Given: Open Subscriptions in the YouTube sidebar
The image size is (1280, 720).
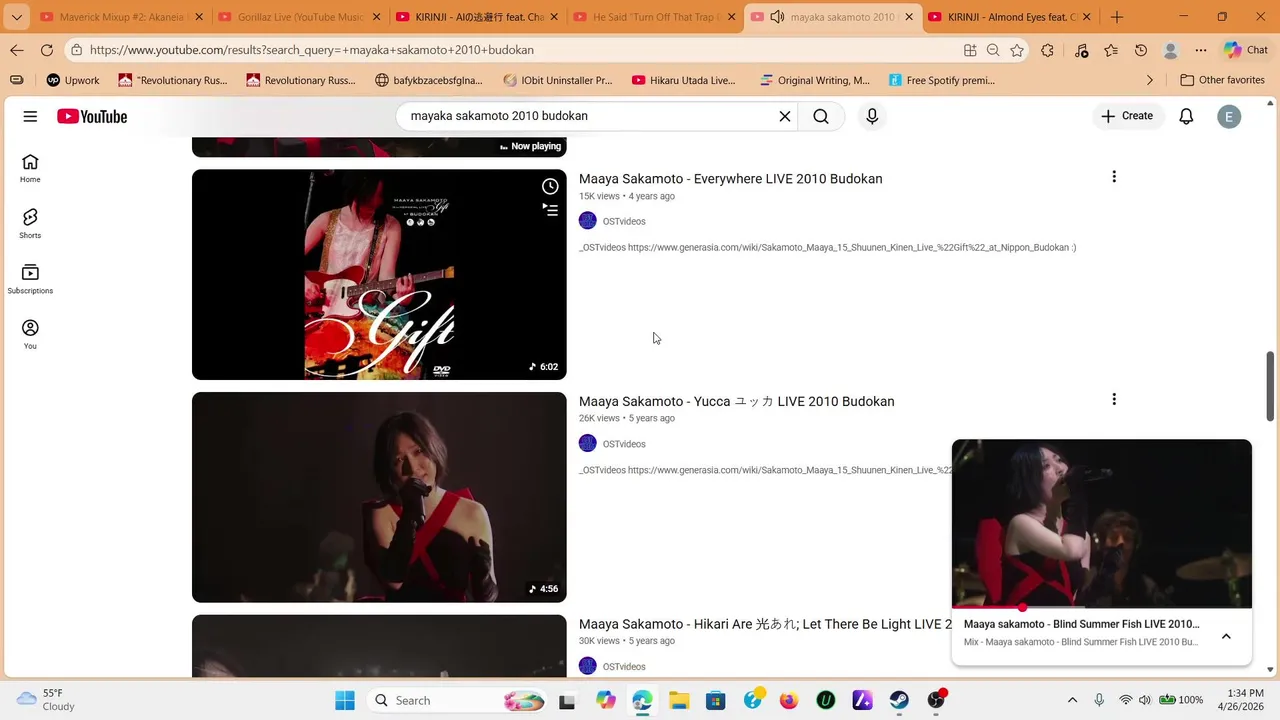Looking at the screenshot, I should coord(30,279).
